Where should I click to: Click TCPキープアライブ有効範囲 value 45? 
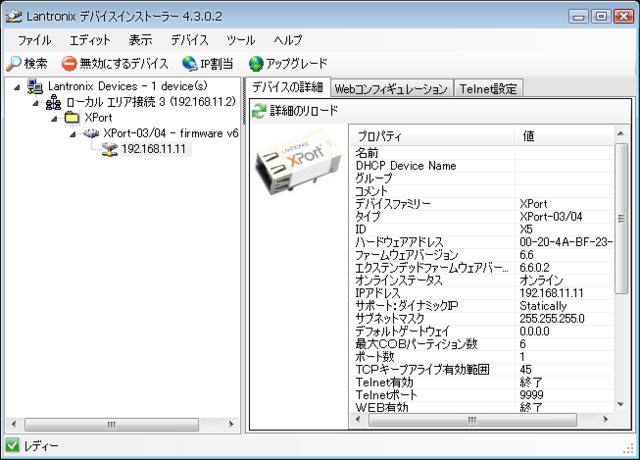[526, 369]
